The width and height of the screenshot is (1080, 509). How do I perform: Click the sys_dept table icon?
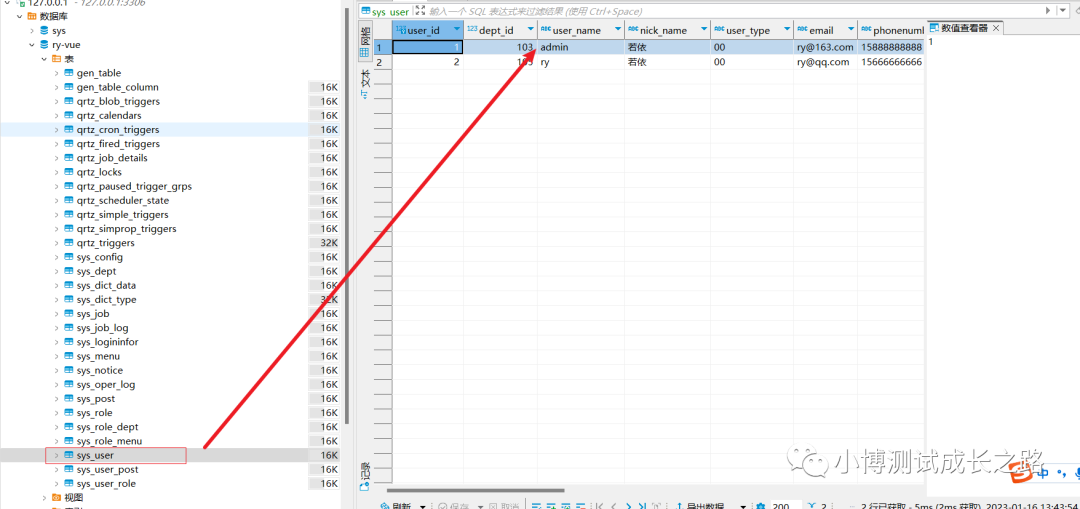tap(69, 271)
